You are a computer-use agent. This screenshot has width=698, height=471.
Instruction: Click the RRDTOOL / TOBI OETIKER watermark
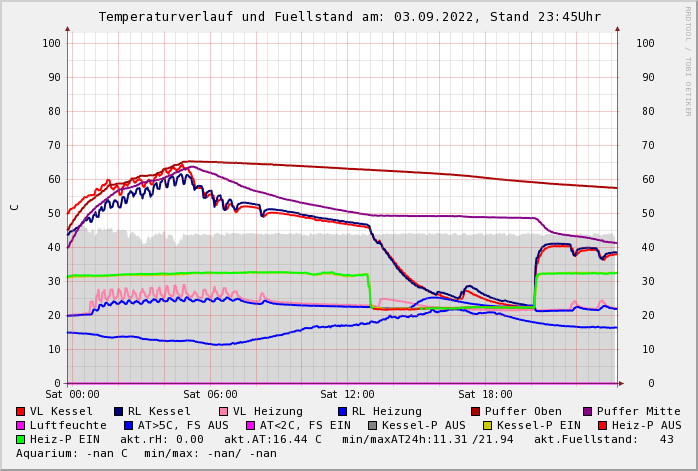[x=688, y=60]
